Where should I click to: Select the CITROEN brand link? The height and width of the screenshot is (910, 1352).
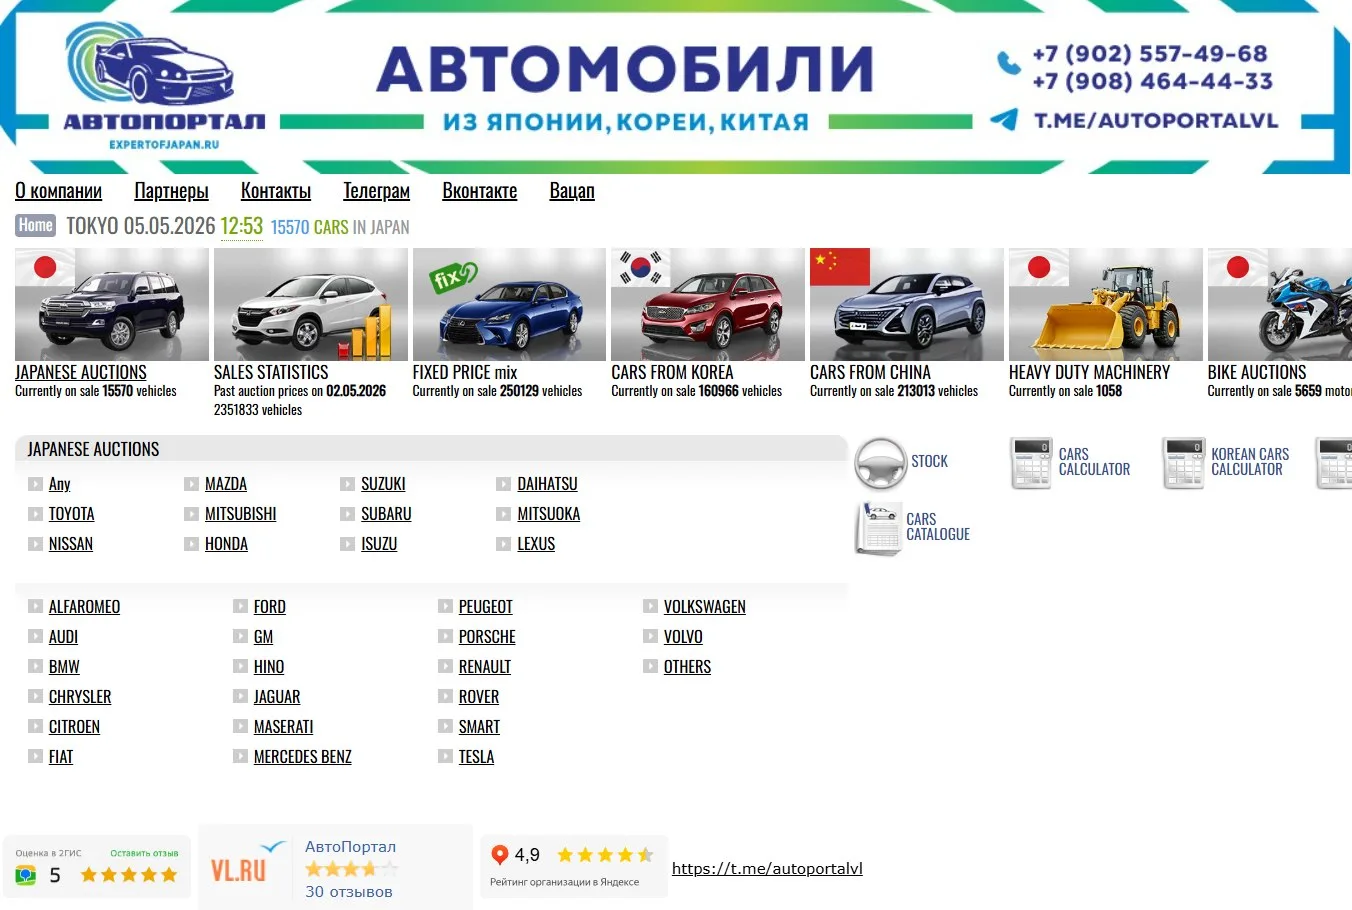(x=74, y=727)
